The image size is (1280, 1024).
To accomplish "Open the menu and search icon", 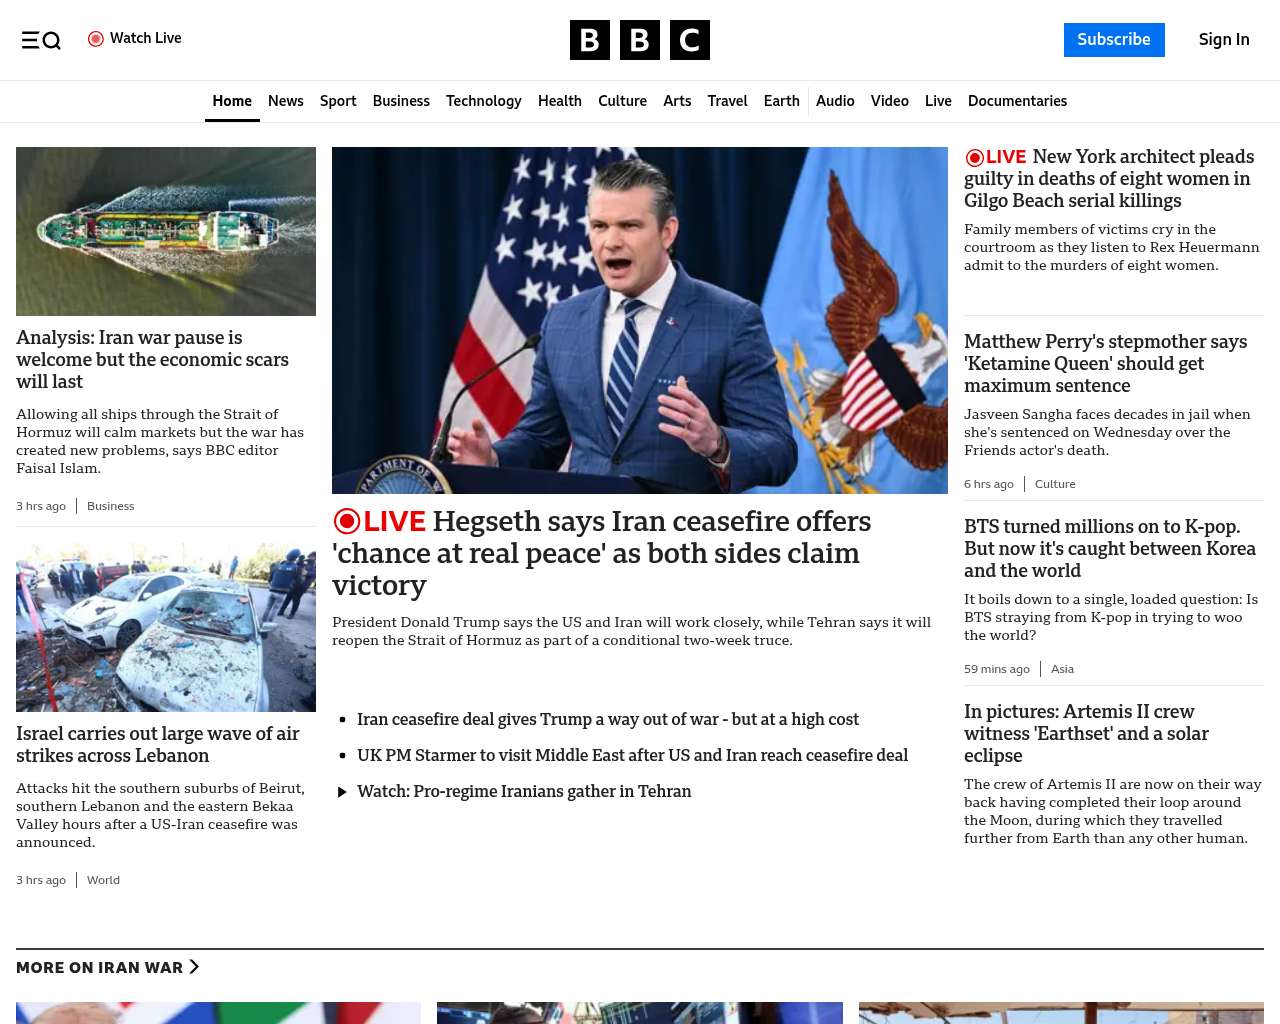I will click(x=41, y=40).
